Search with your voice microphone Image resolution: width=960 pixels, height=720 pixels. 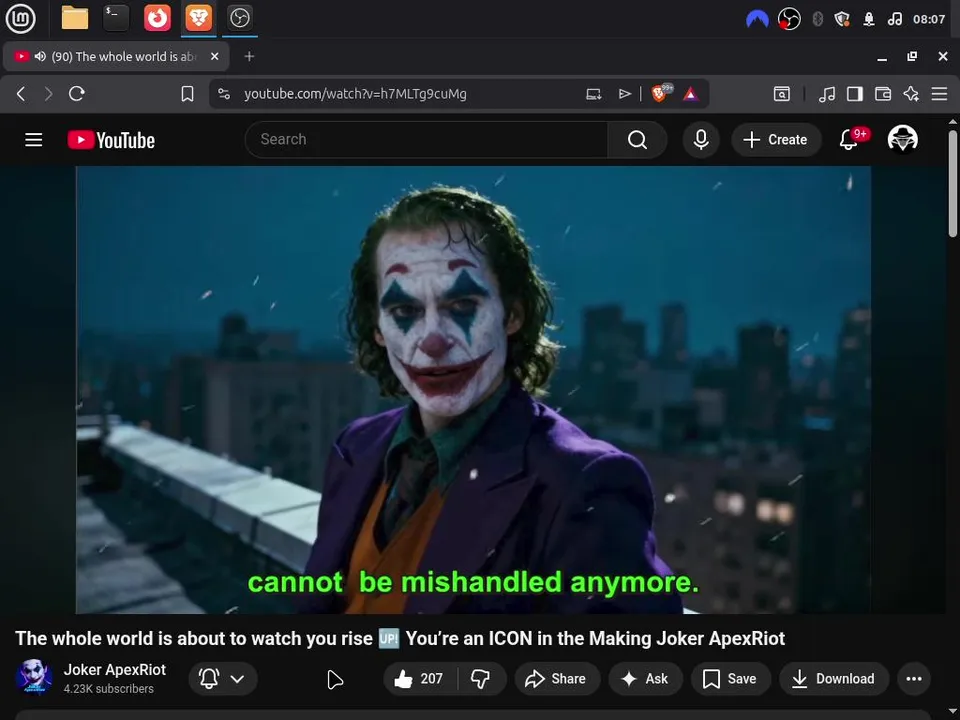coord(701,140)
